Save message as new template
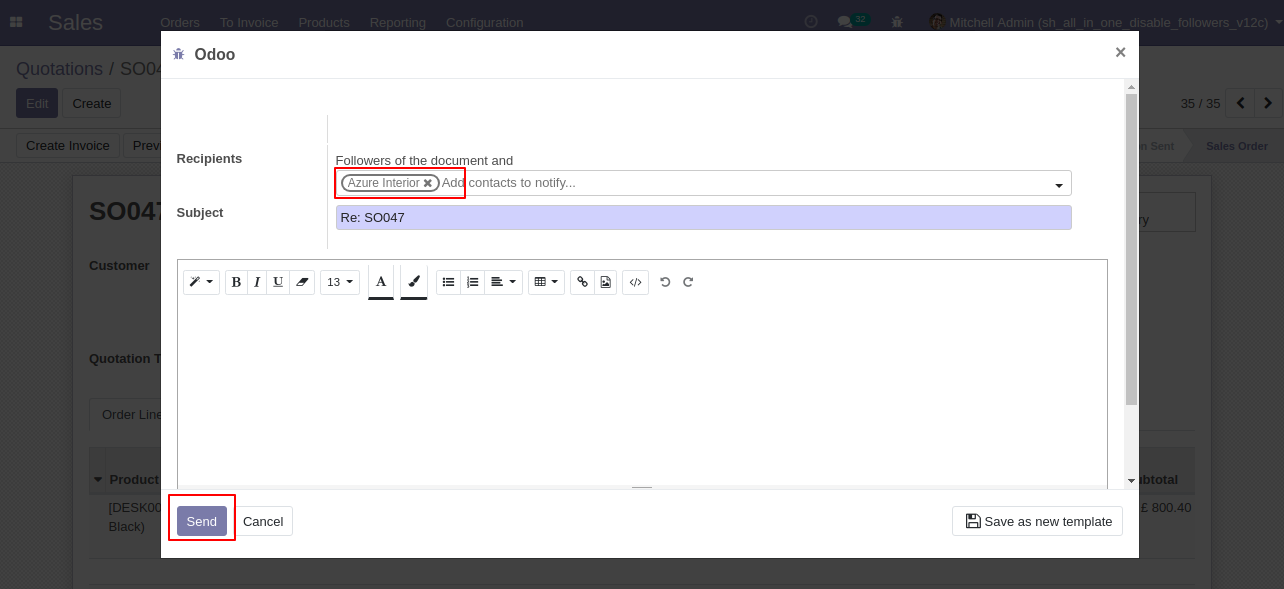Viewport: 1284px width, 589px height. click(1037, 521)
